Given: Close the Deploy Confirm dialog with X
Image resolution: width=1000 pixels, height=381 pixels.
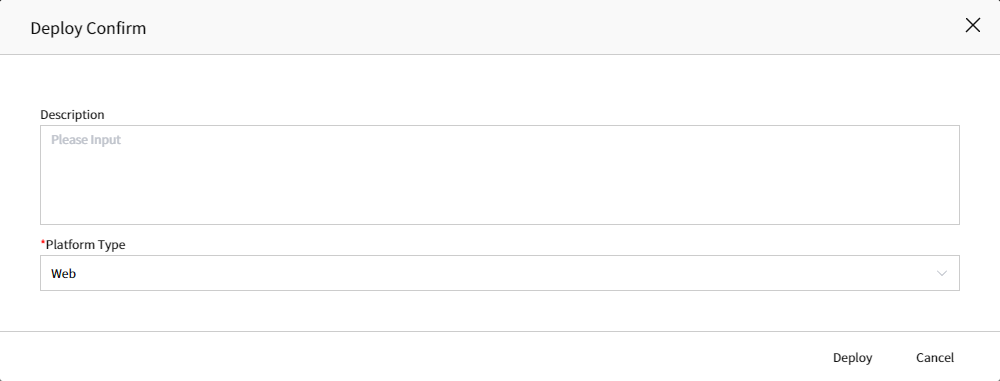Looking at the screenshot, I should (973, 26).
